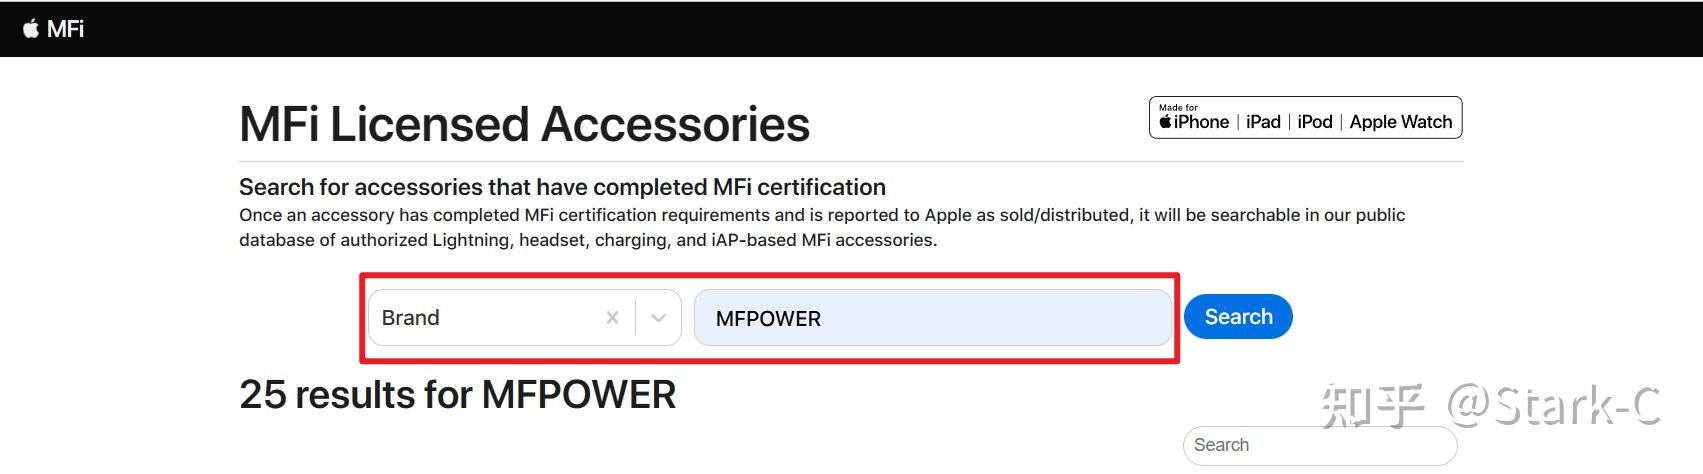Screen dimensions: 1703x474
Task: Select iPad in the Made-for badge
Action: 1263,122
